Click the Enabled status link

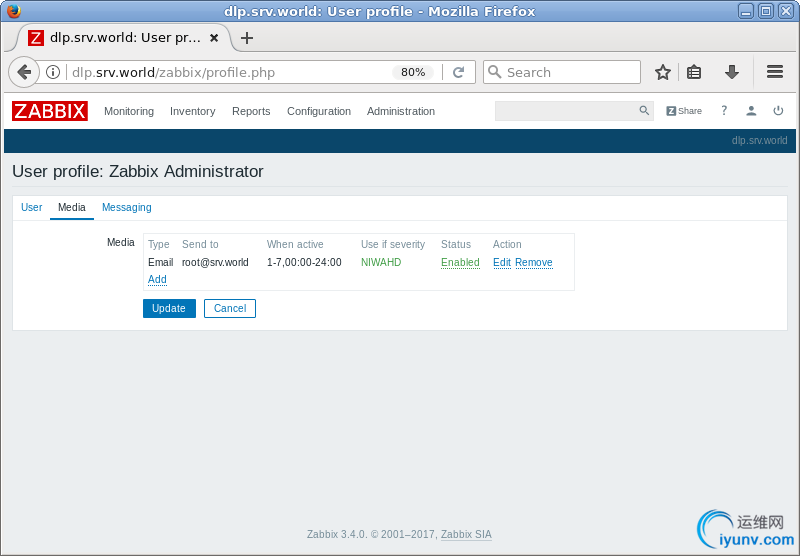tap(460, 262)
